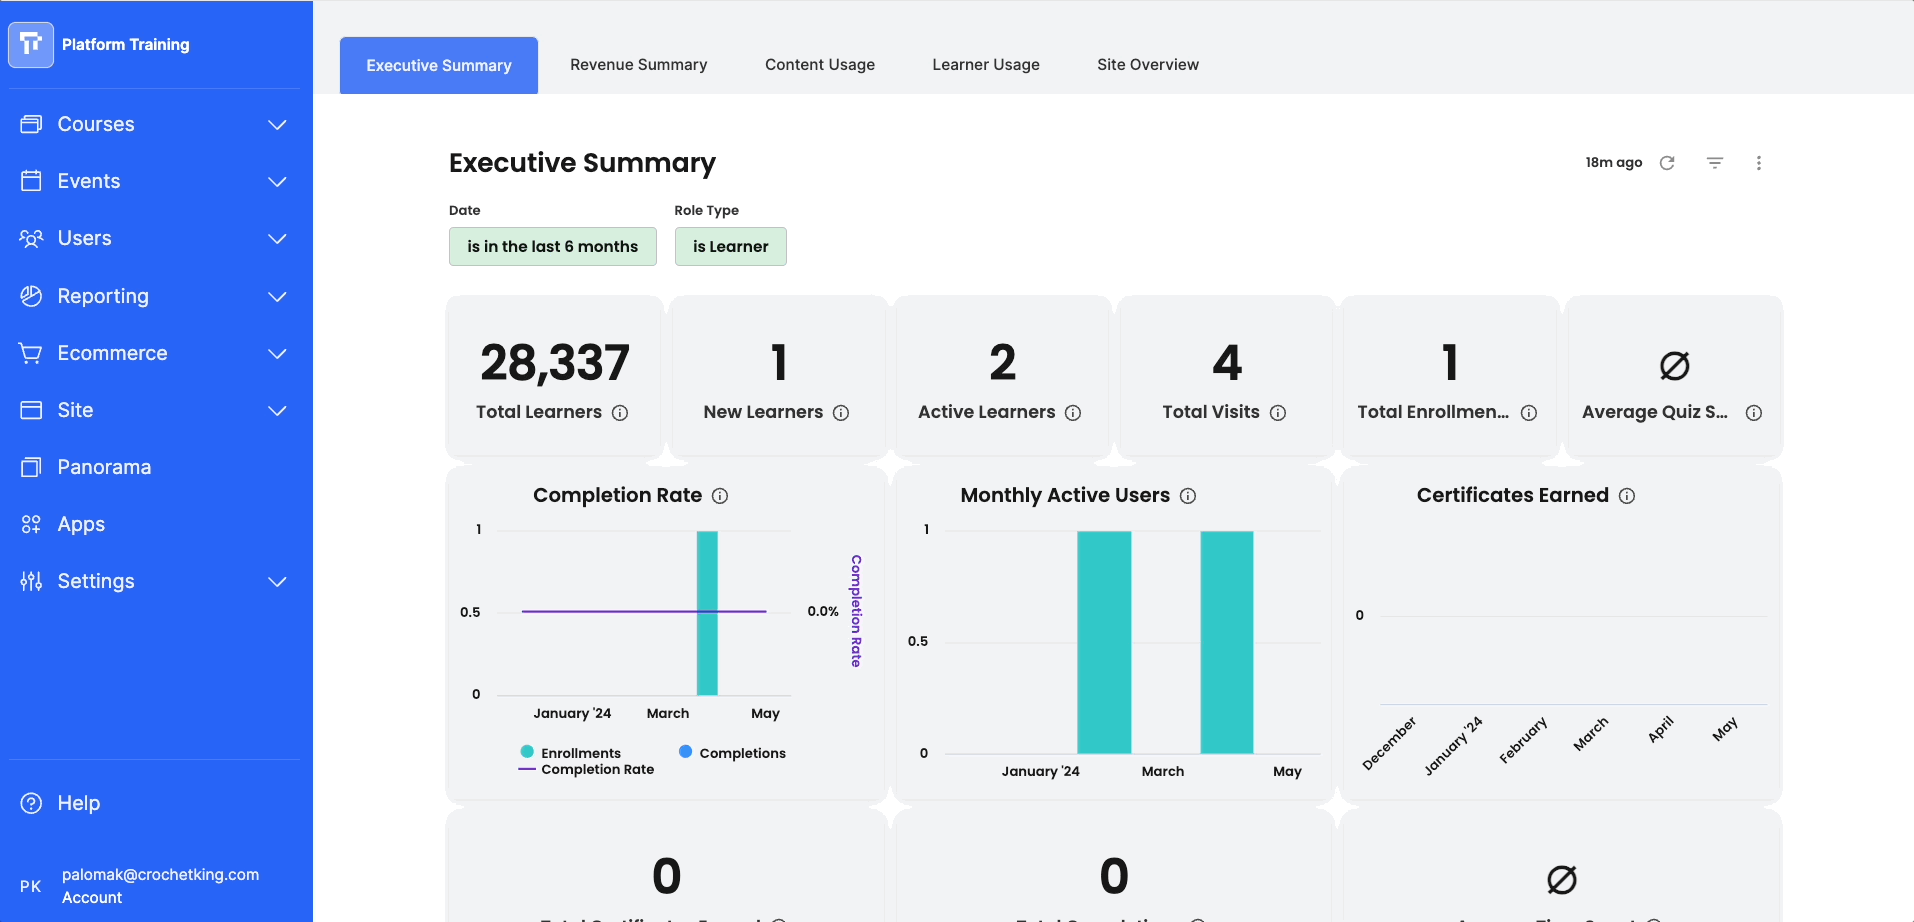Click info icon beside Certificates Earned
This screenshot has width=1914, height=922.
click(1627, 496)
